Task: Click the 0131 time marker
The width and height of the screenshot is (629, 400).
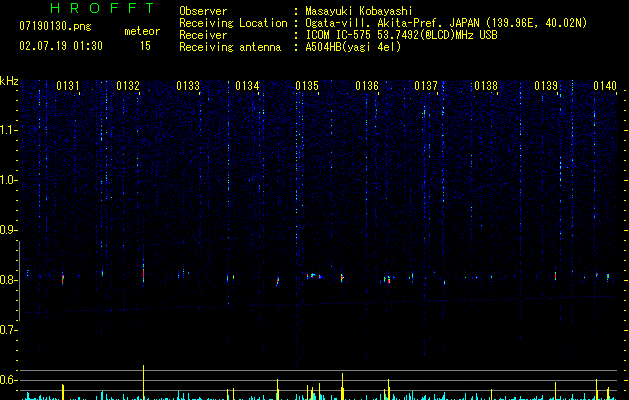Action: coord(68,86)
